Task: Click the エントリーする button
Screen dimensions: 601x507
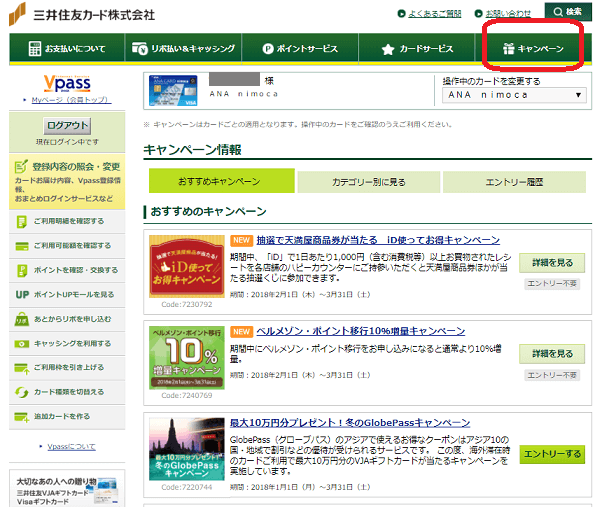Action: point(552,454)
